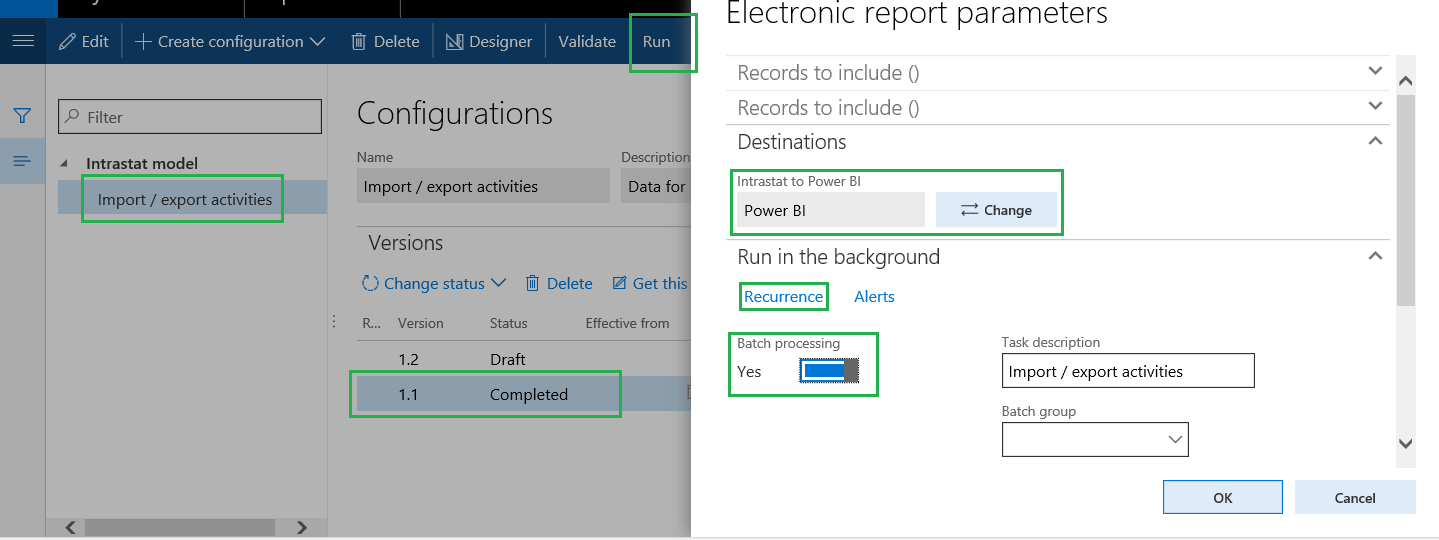Click the Edit pencil button
The image size is (1439, 540).
[84, 41]
